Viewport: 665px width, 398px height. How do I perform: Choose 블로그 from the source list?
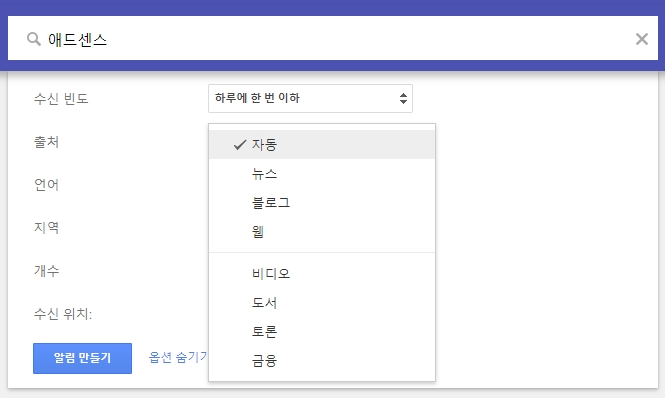(x=322, y=202)
